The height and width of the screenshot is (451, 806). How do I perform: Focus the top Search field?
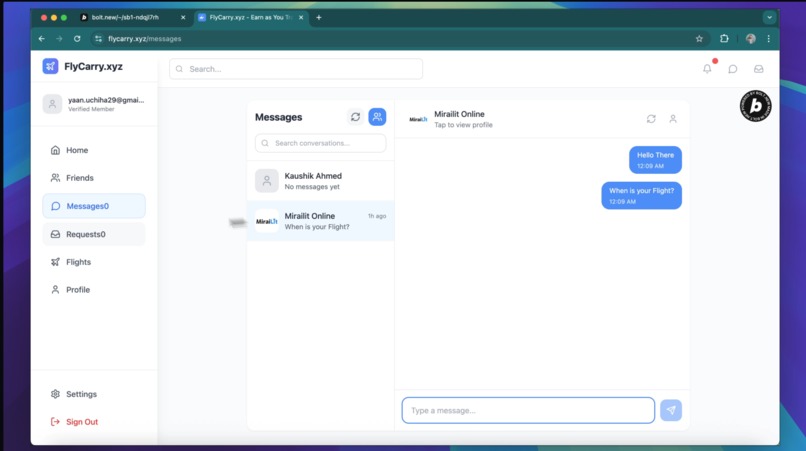tap(296, 69)
